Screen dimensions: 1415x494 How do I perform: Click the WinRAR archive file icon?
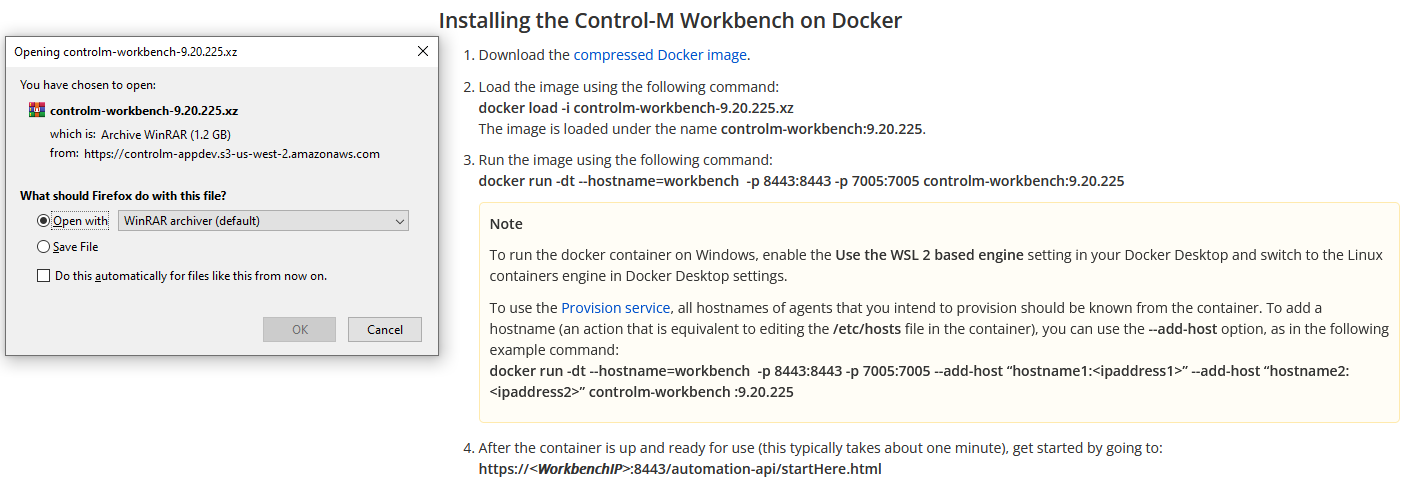coord(37,110)
